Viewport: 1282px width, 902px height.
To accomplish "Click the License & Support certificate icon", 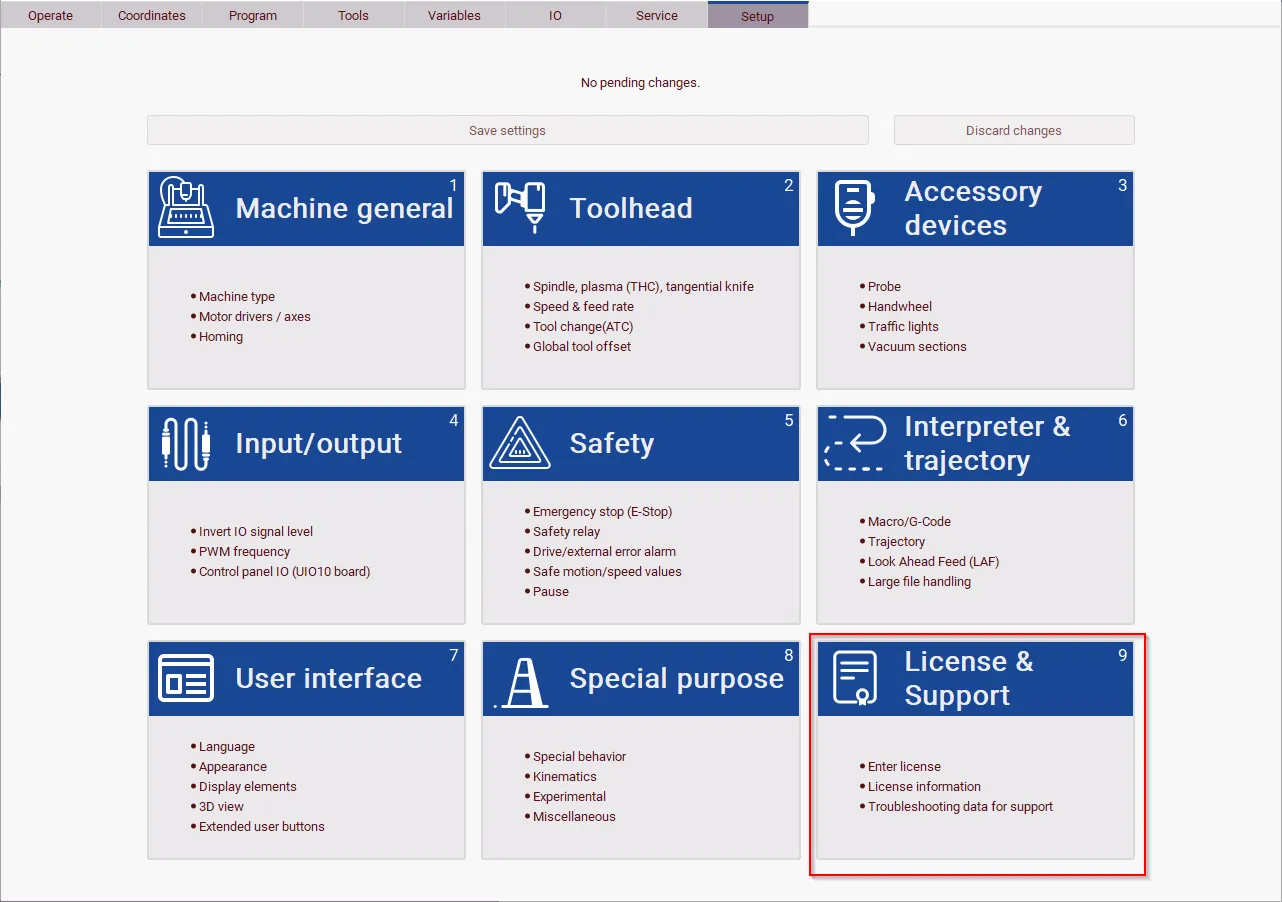I will click(x=855, y=678).
